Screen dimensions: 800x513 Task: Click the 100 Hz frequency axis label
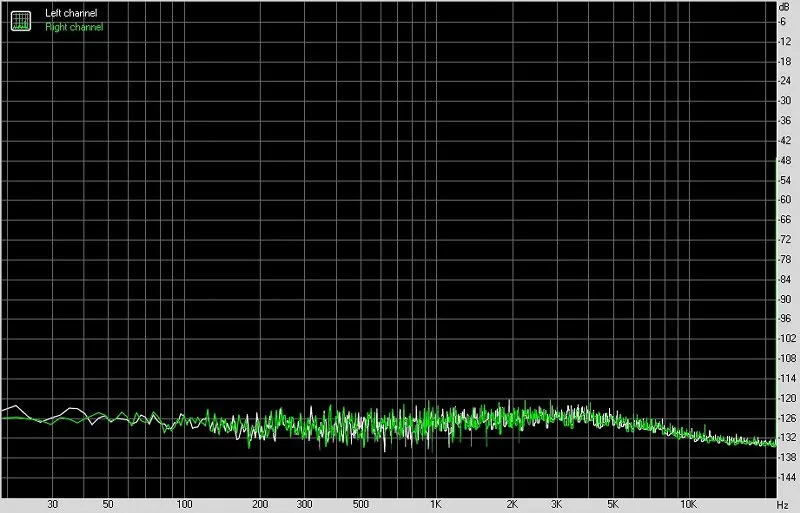[184, 504]
